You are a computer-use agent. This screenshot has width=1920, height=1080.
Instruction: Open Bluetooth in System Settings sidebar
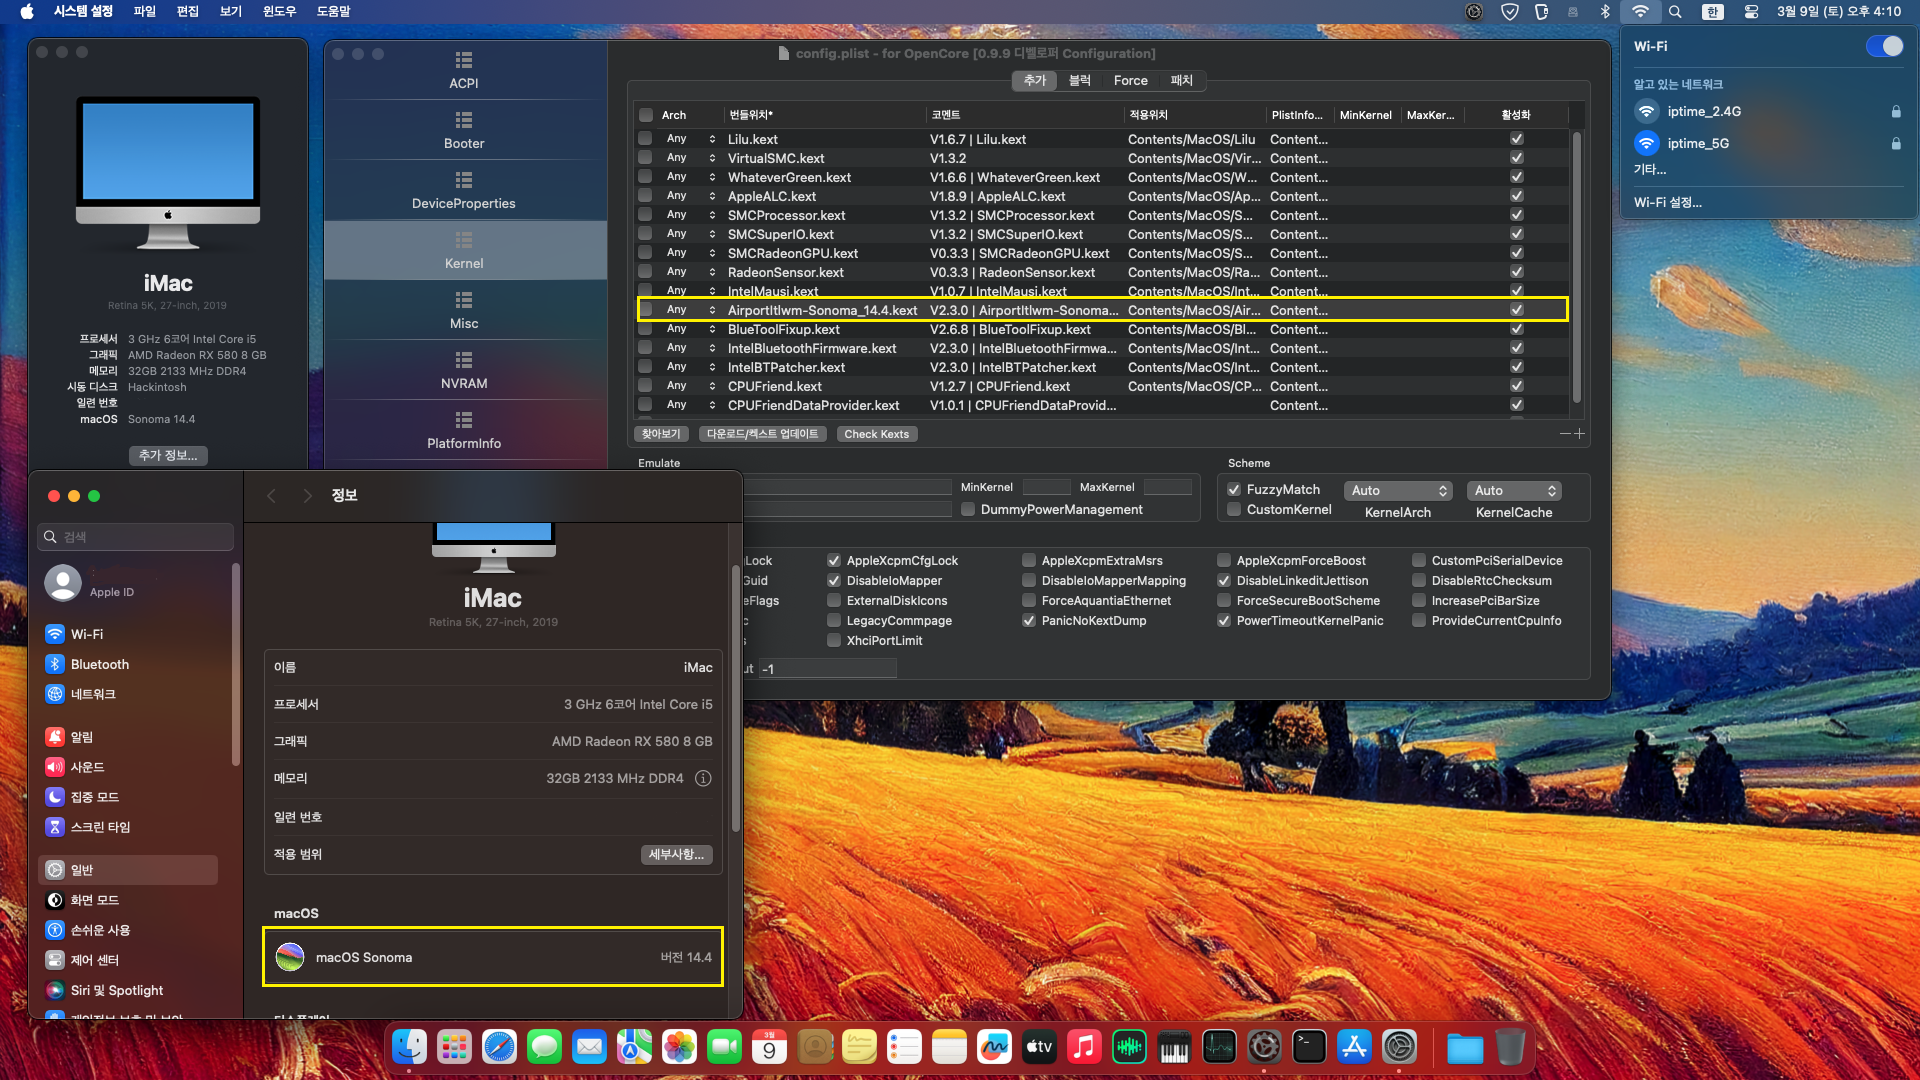pos(128,664)
